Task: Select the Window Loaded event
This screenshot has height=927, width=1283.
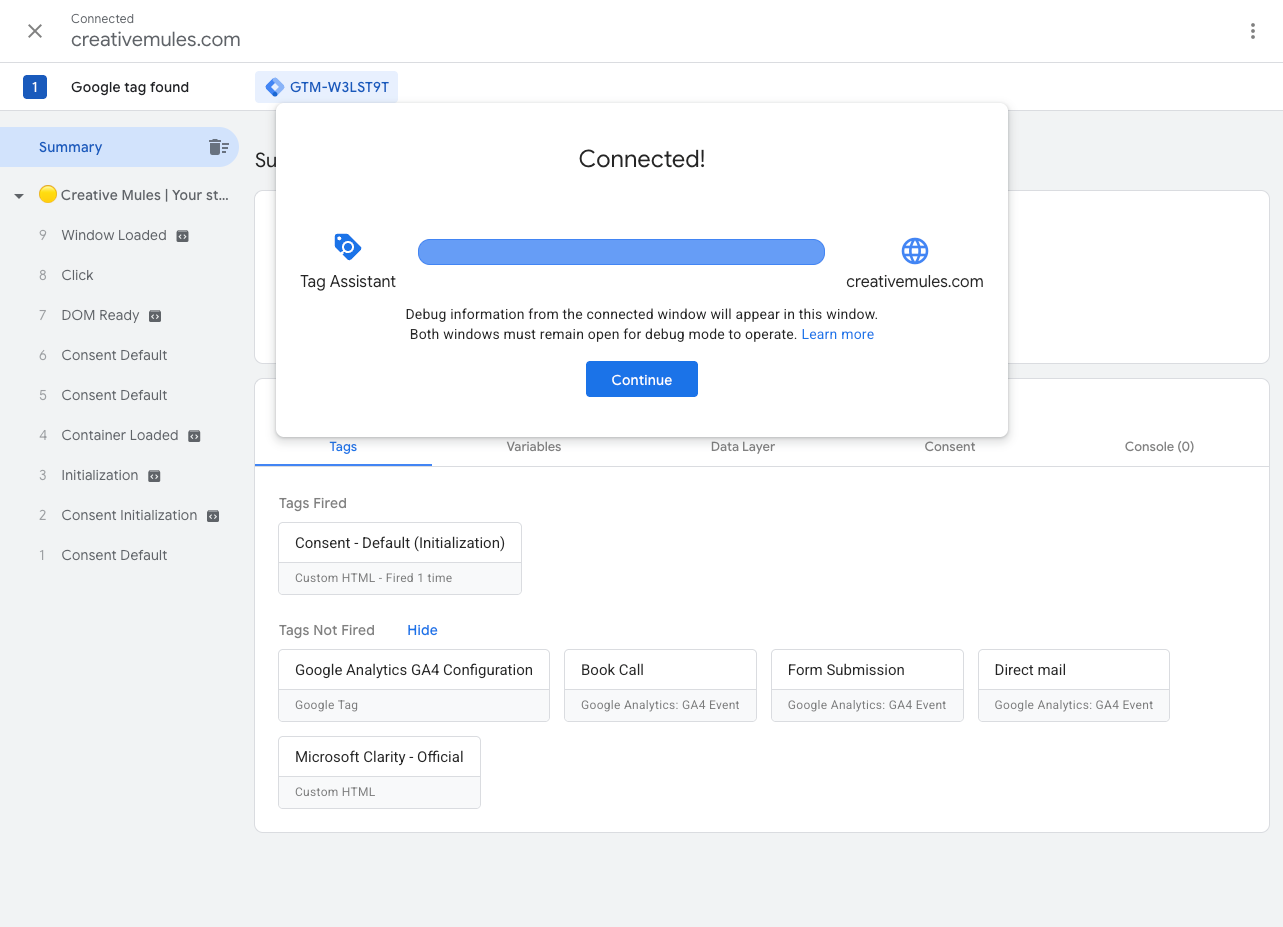Action: coord(114,235)
